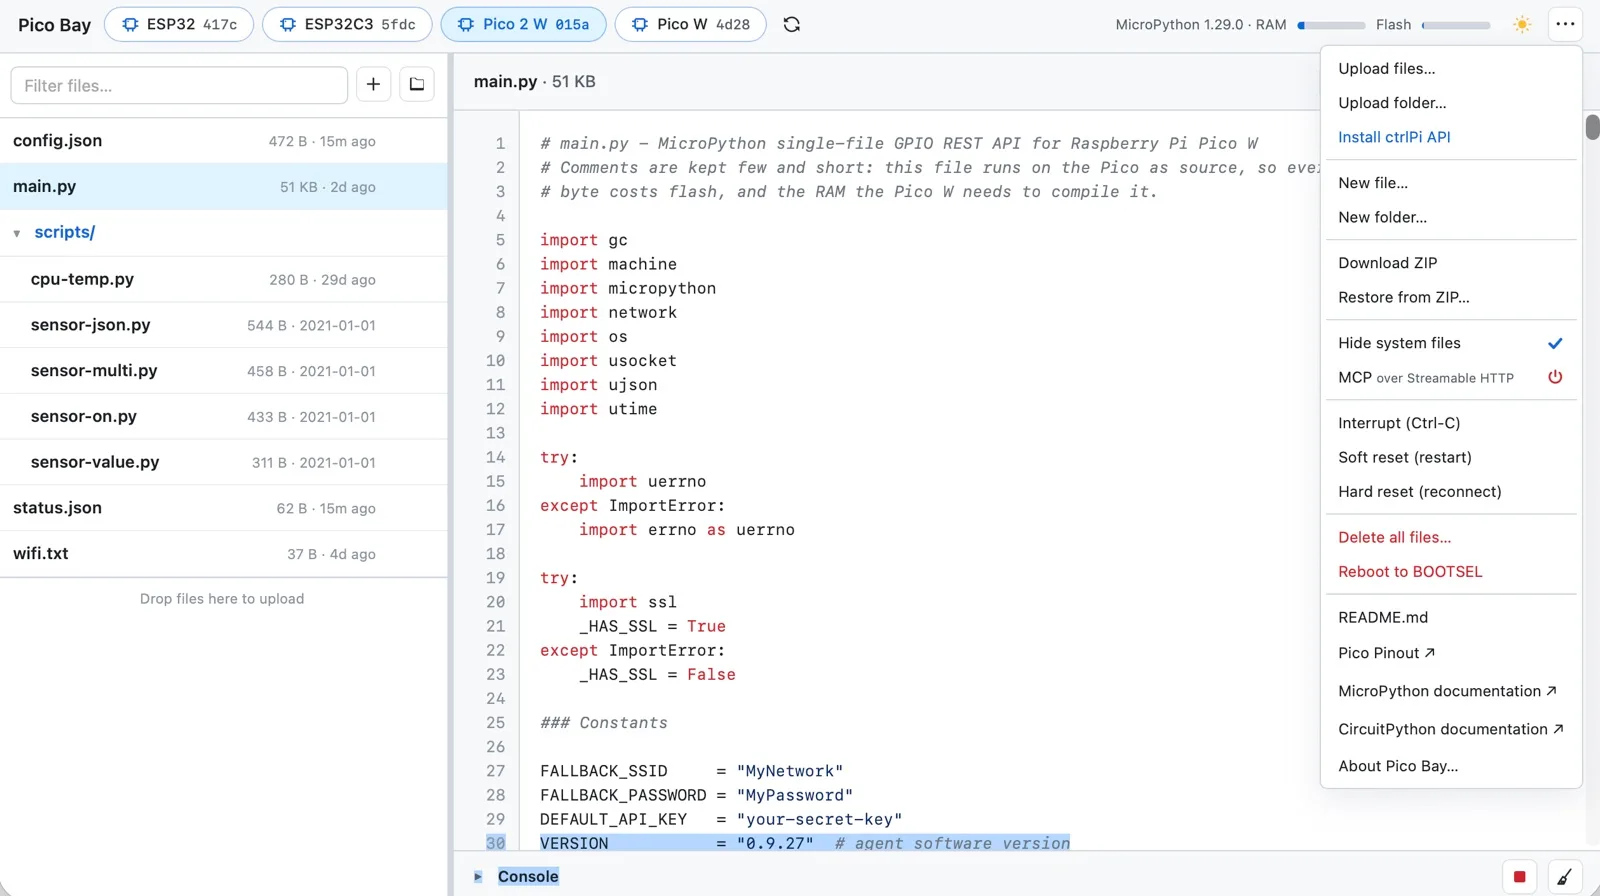Open README.md from the menu
The width and height of the screenshot is (1600, 896).
[1451, 617]
